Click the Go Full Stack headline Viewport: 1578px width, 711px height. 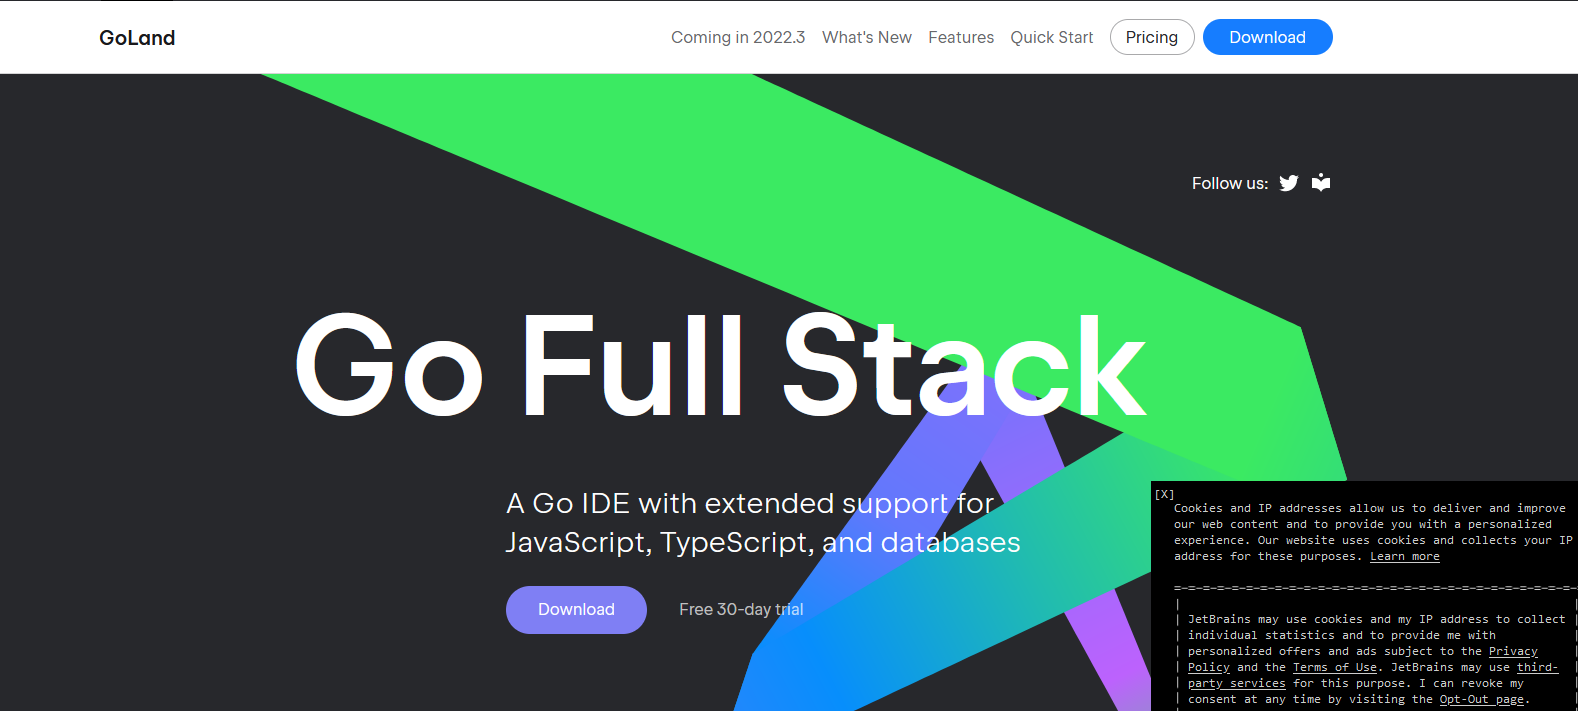tap(720, 365)
